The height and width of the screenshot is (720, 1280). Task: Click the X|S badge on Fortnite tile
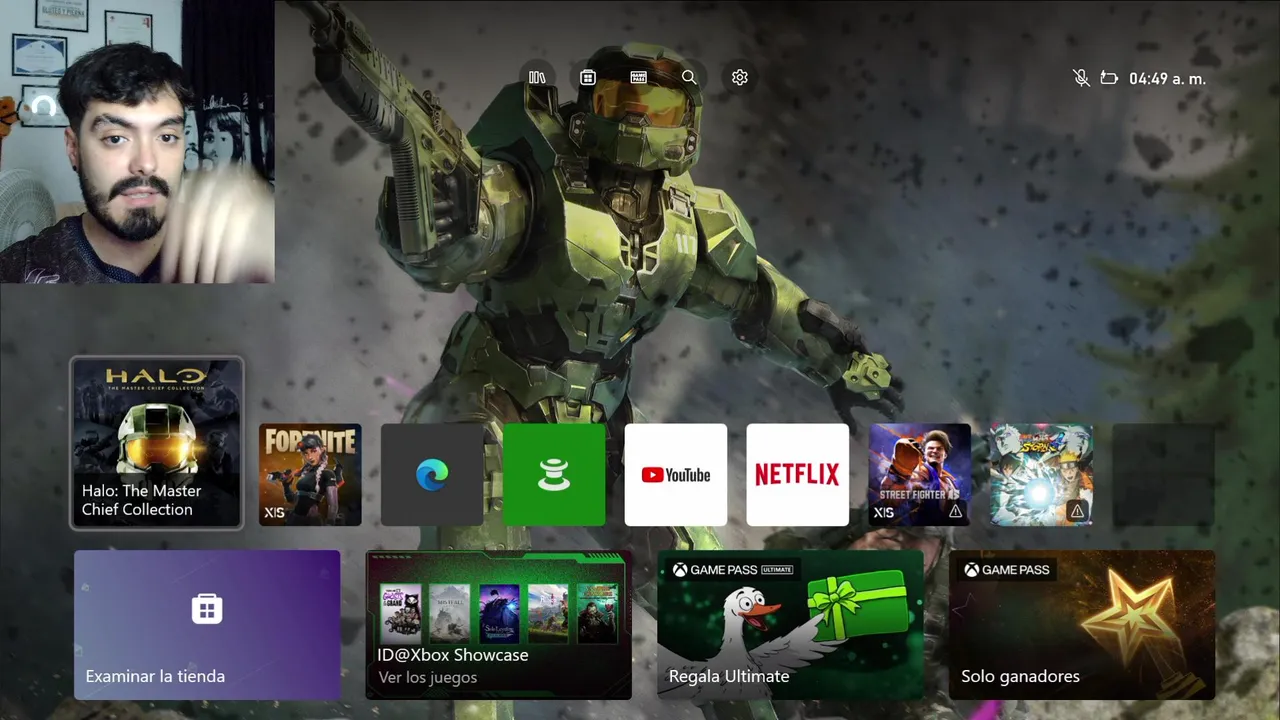pos(274,512)
